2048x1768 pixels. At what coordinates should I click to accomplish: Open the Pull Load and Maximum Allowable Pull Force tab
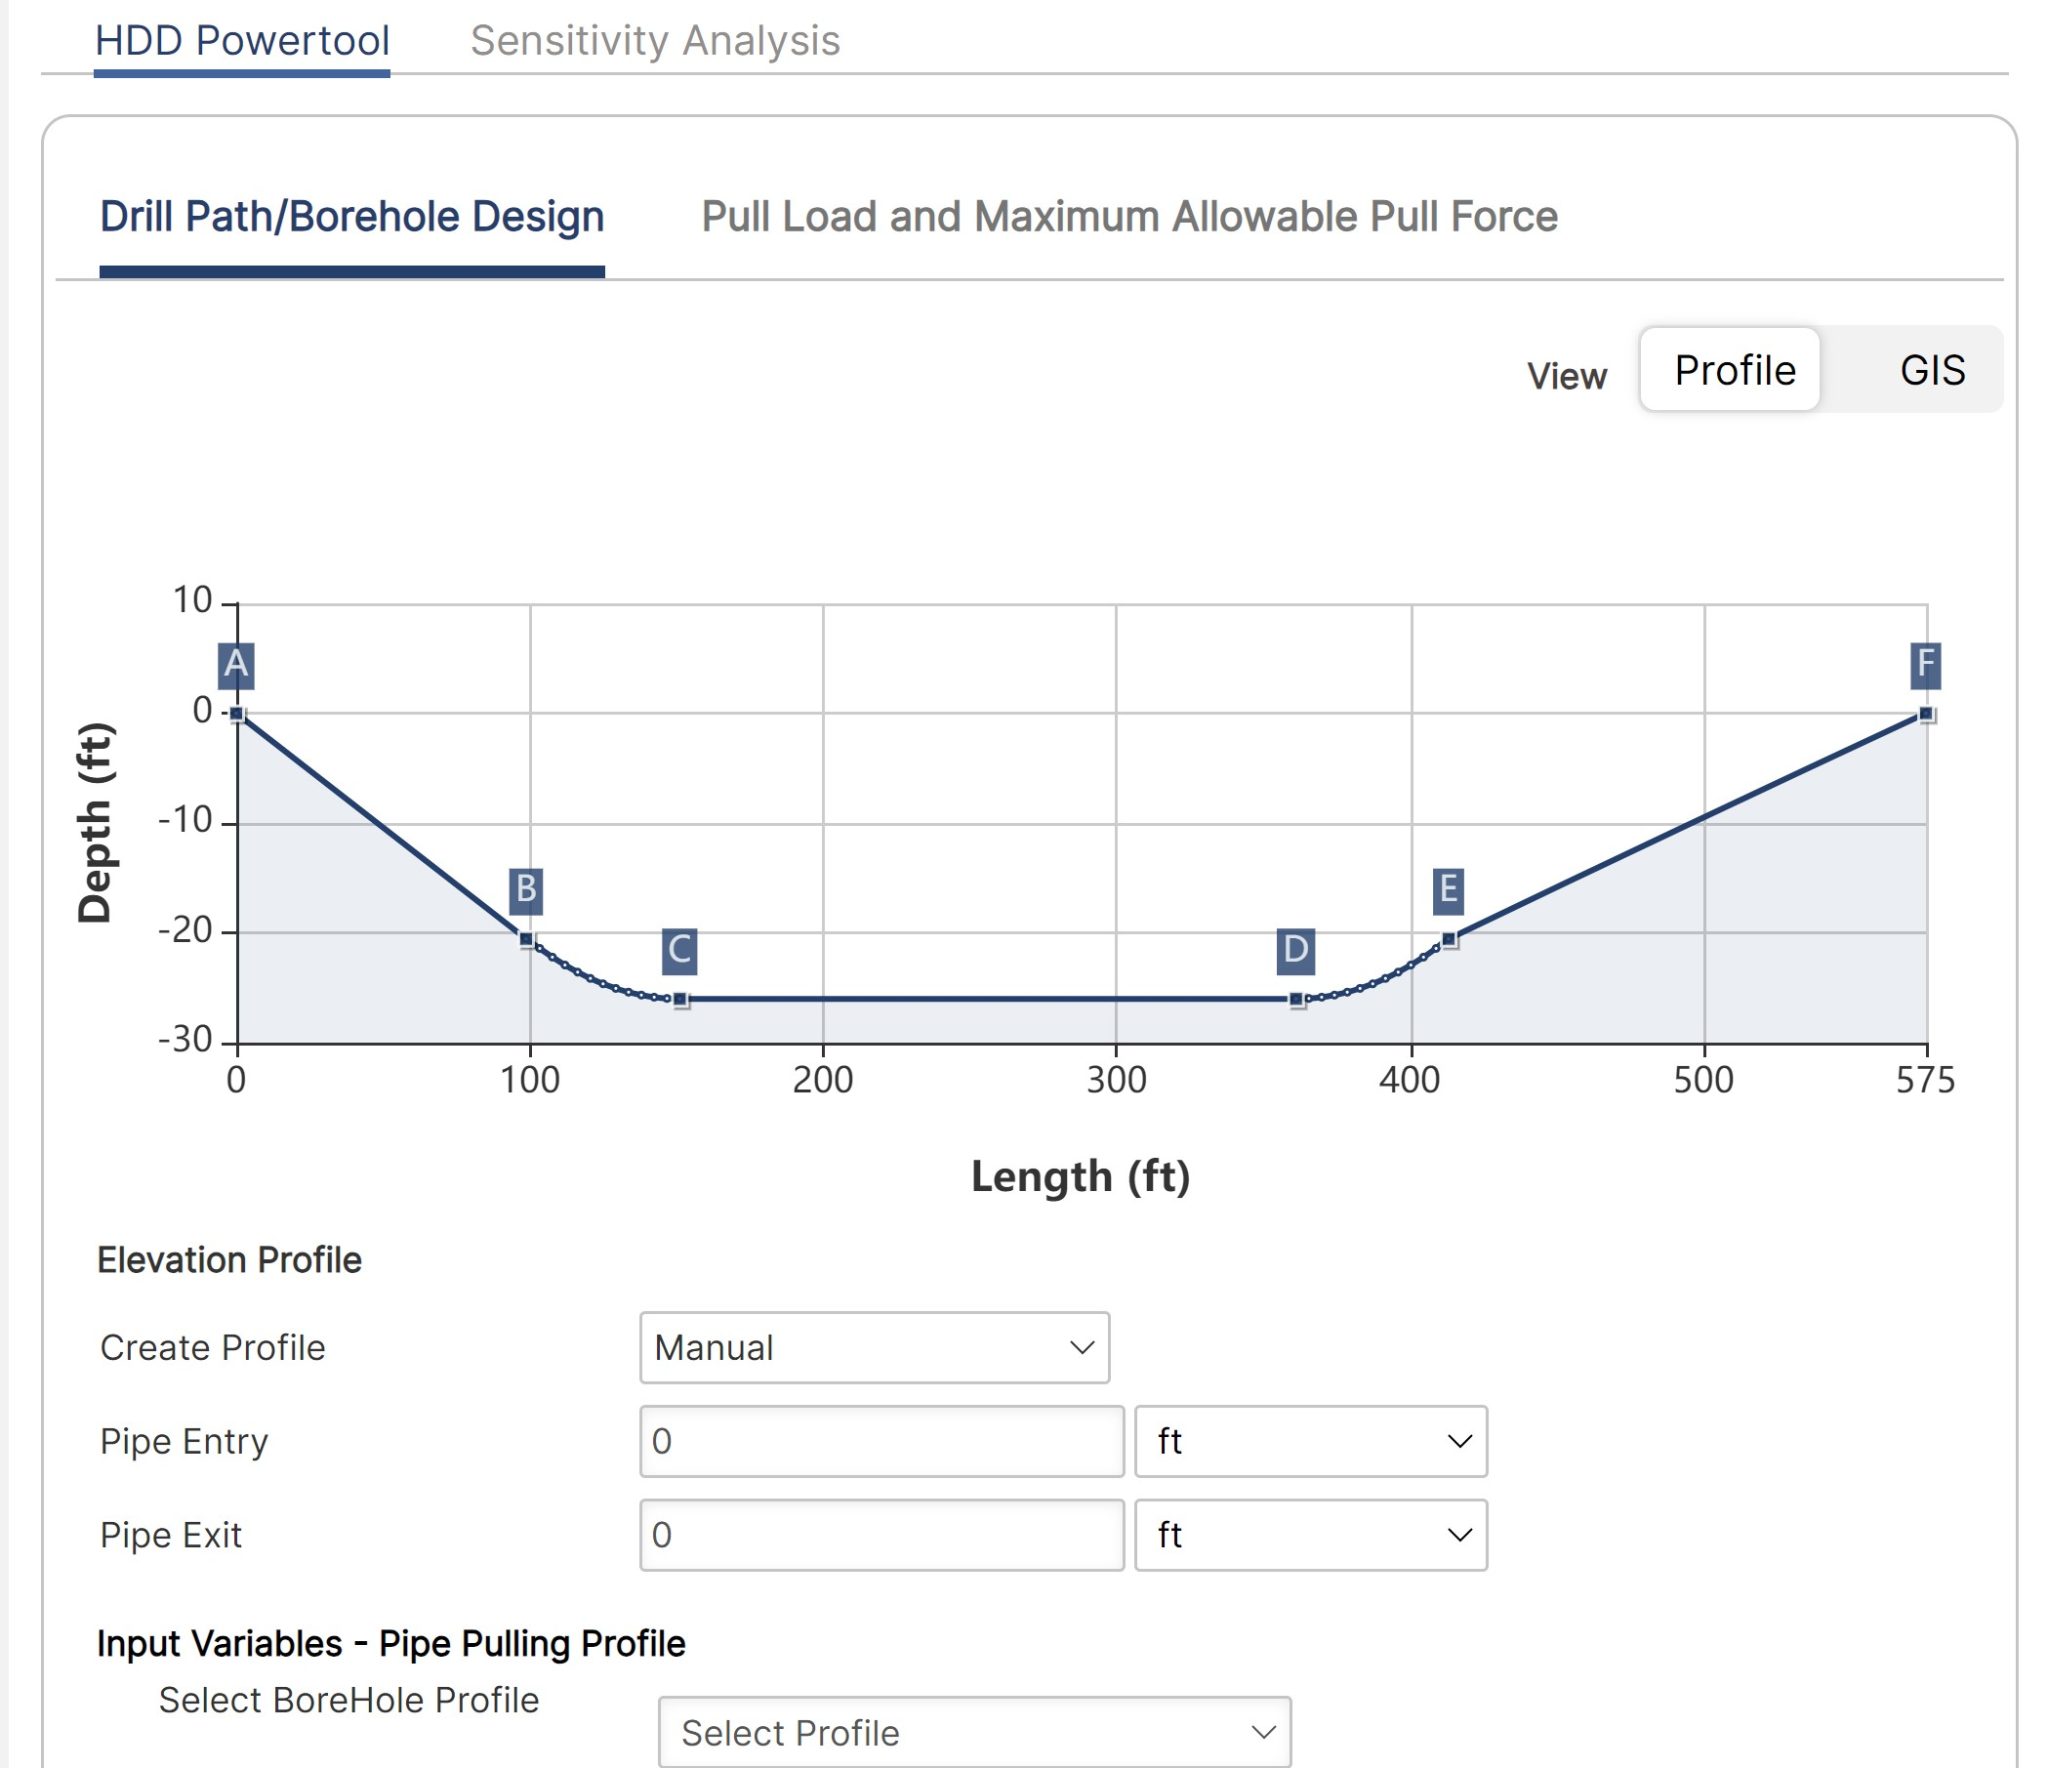click(x=1128, y=216)
